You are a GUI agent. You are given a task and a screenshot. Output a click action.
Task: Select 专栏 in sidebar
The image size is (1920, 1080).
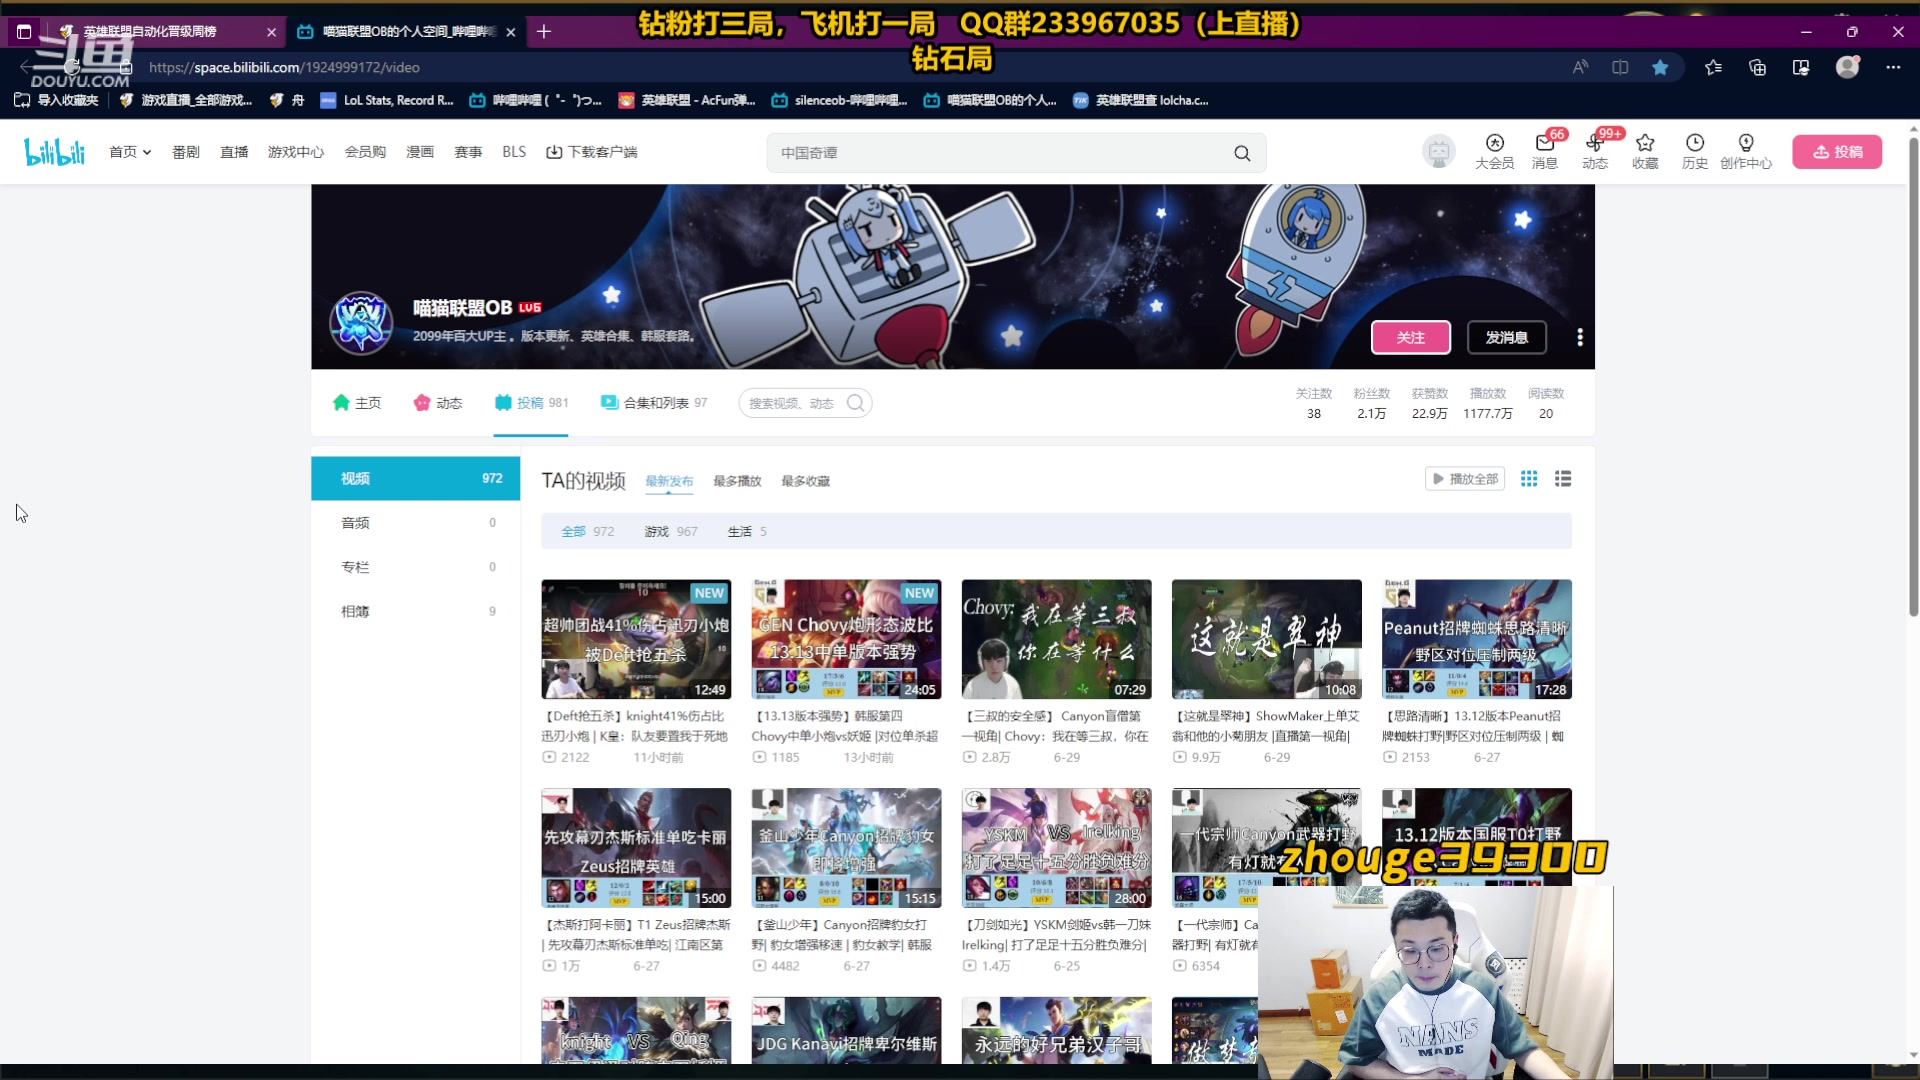416,567
